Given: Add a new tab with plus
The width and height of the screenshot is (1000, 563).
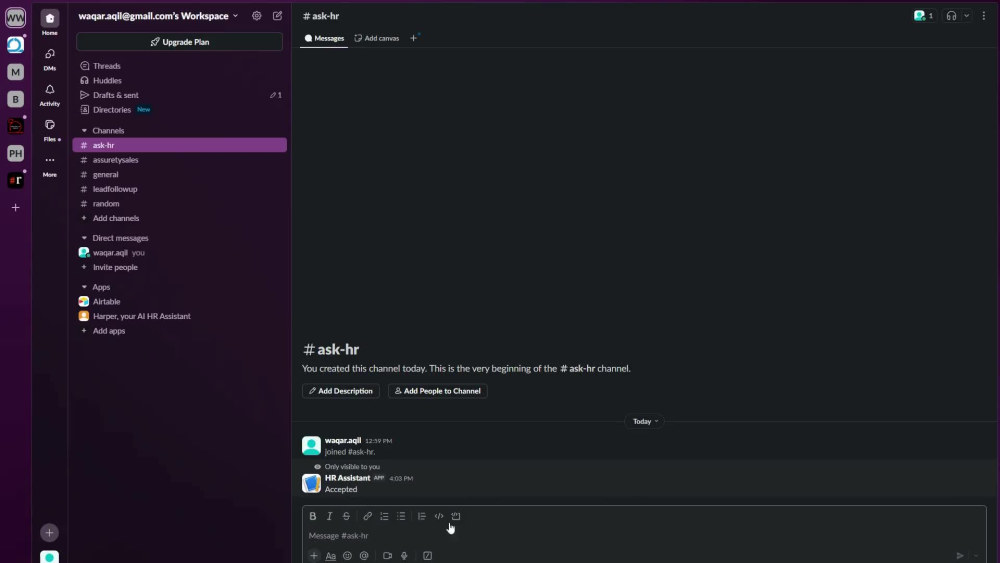Looking at the screenshot, I should (x=413, y=38).
